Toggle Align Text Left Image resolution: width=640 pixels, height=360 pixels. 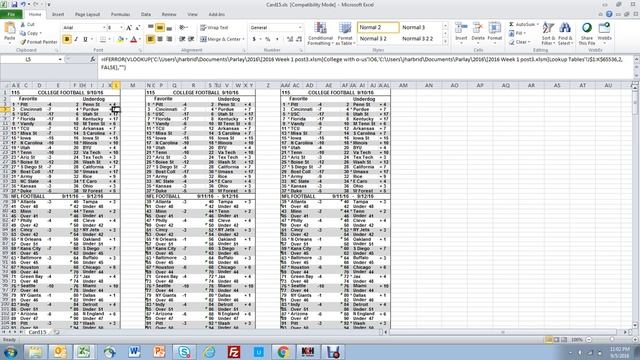tap(151, 39)
